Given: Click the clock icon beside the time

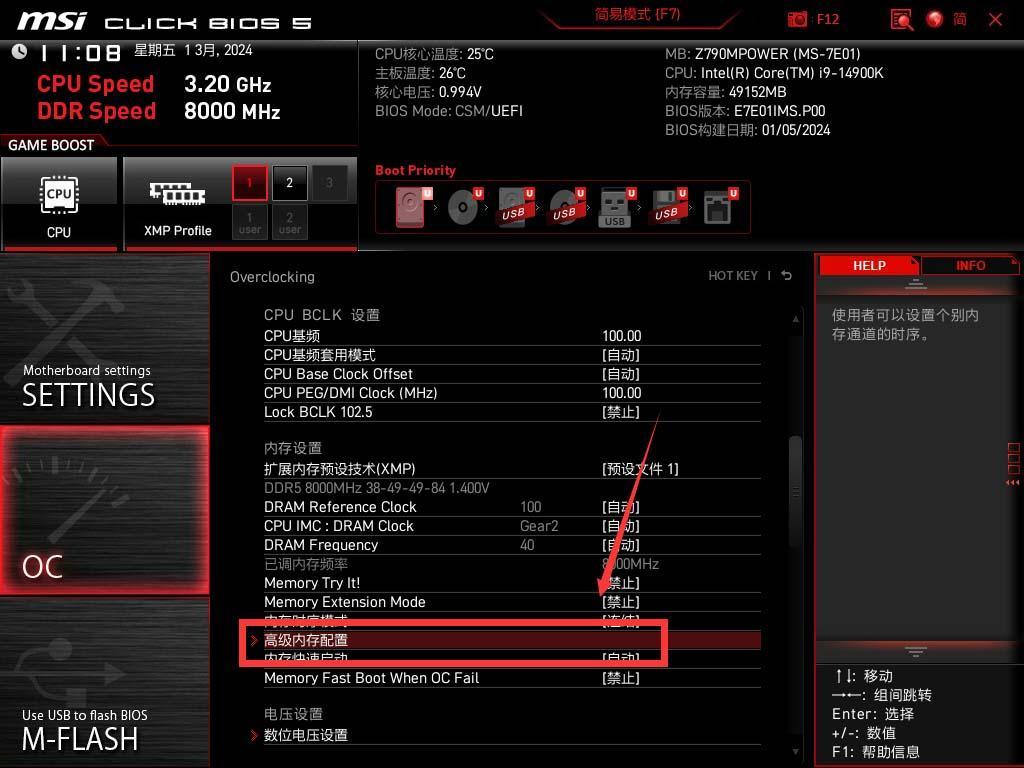Looking at the screenshot, I should pyautogui.click(x=19, y=52).
